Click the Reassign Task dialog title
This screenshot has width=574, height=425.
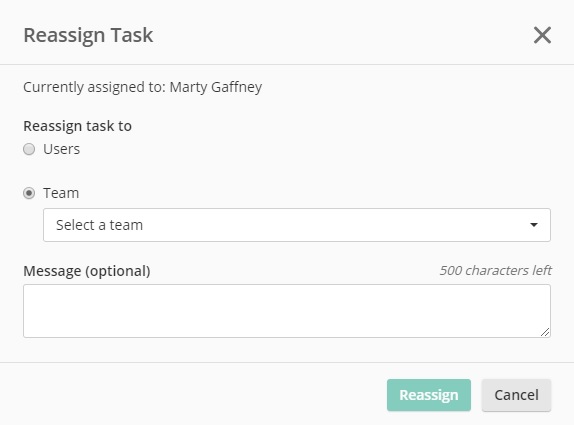coord(88,35)
